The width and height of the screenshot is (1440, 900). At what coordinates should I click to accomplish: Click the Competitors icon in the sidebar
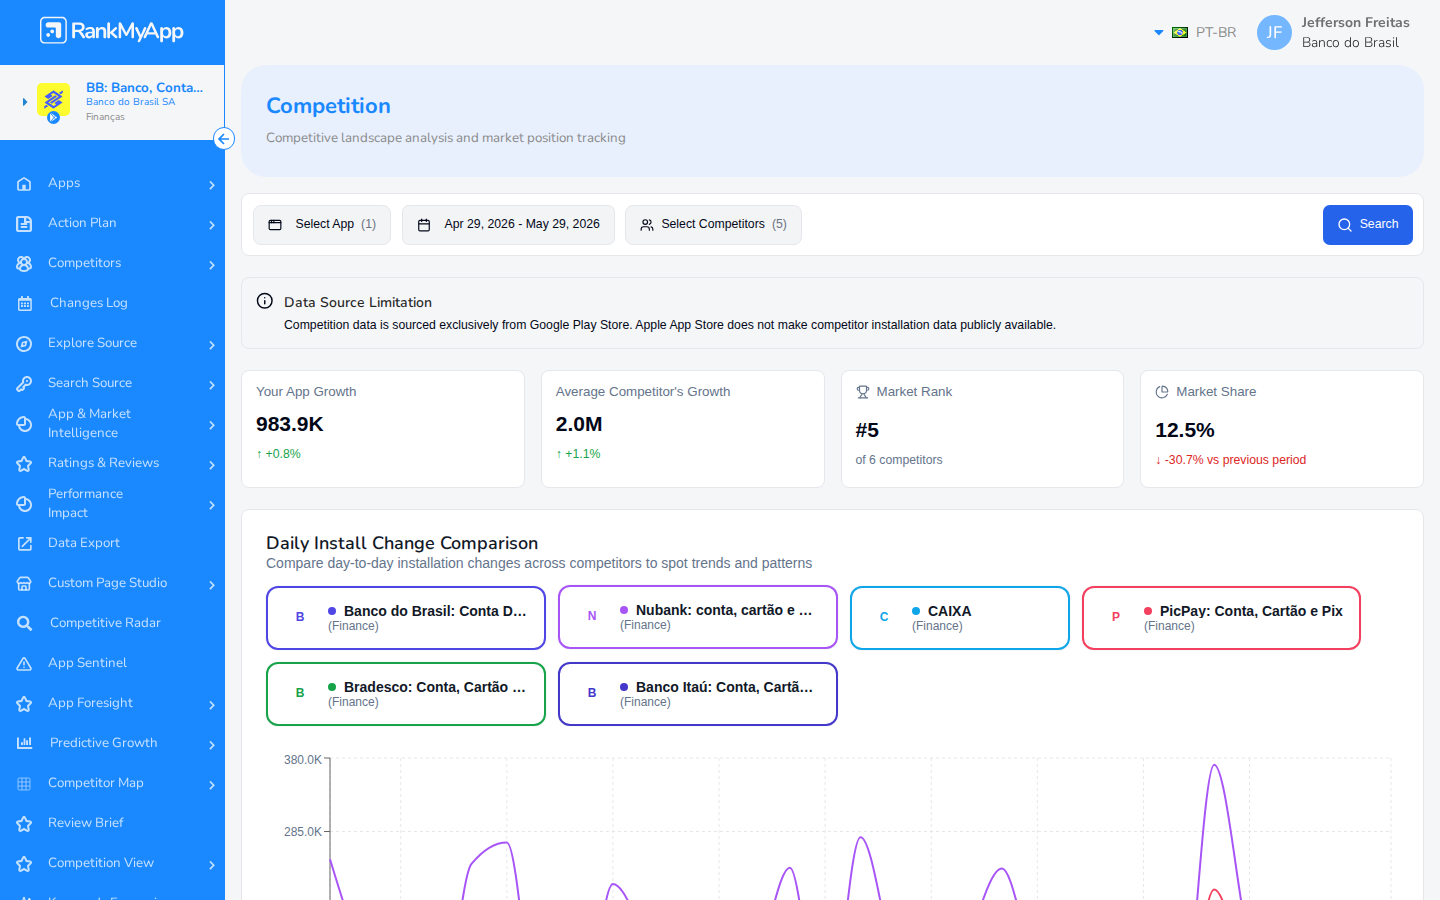(x=24, y=264)
